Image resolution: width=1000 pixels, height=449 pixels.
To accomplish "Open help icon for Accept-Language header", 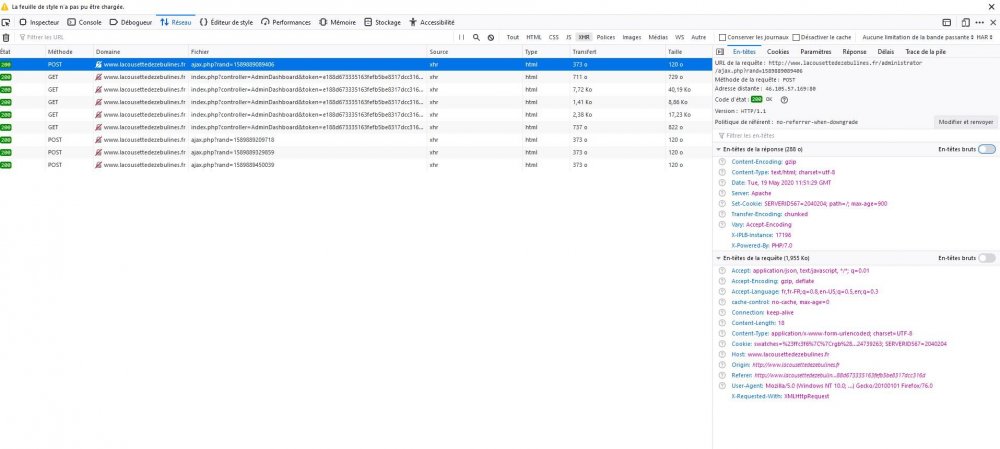I will pyautogui.click(x=722, y=291).
